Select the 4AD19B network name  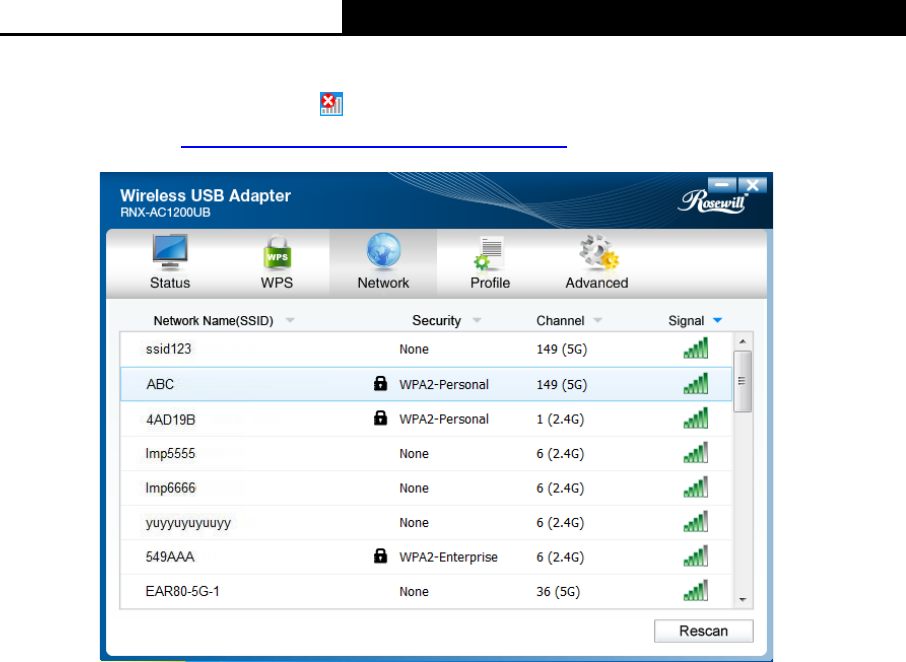tap(170, 419)
